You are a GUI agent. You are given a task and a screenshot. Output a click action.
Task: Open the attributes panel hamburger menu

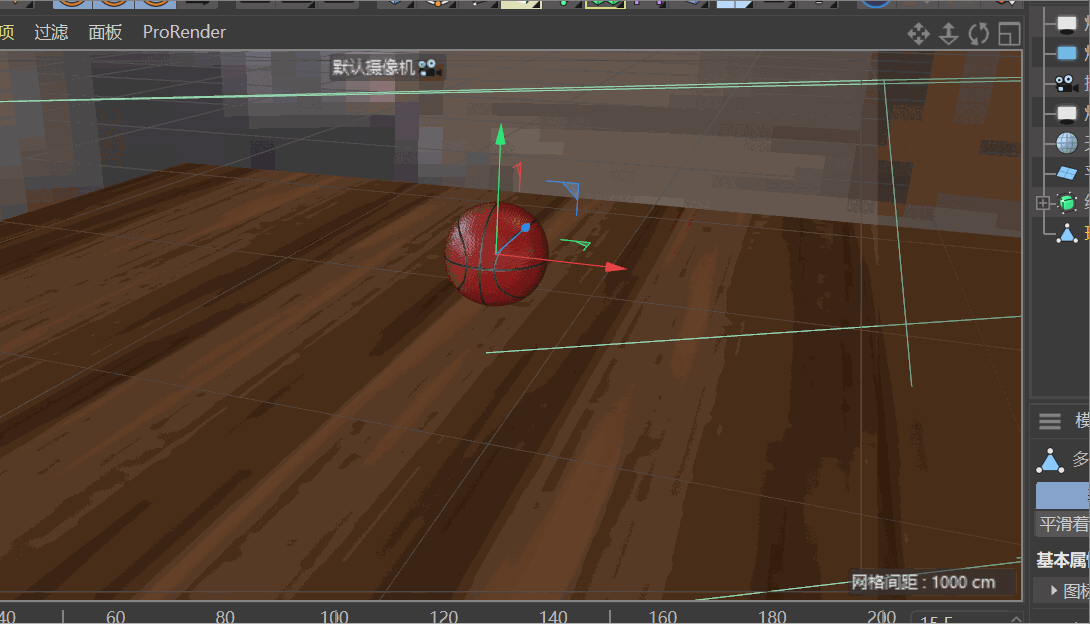(x=1049, y=421)
